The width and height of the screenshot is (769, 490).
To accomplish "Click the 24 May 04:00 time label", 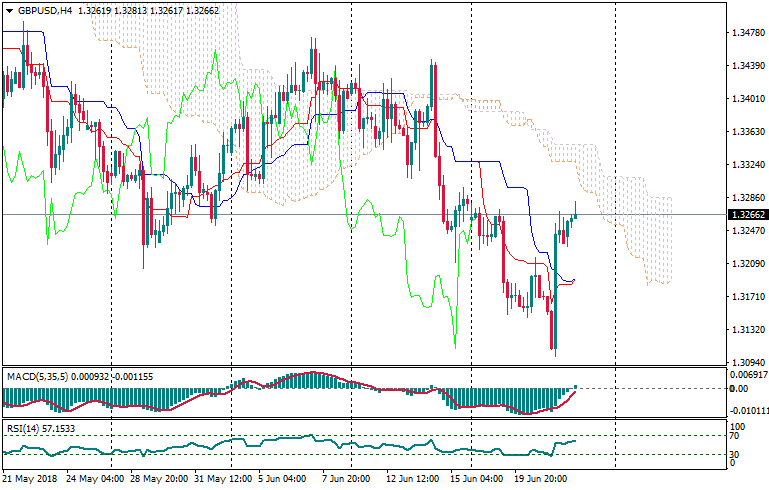I will (95, 480).
